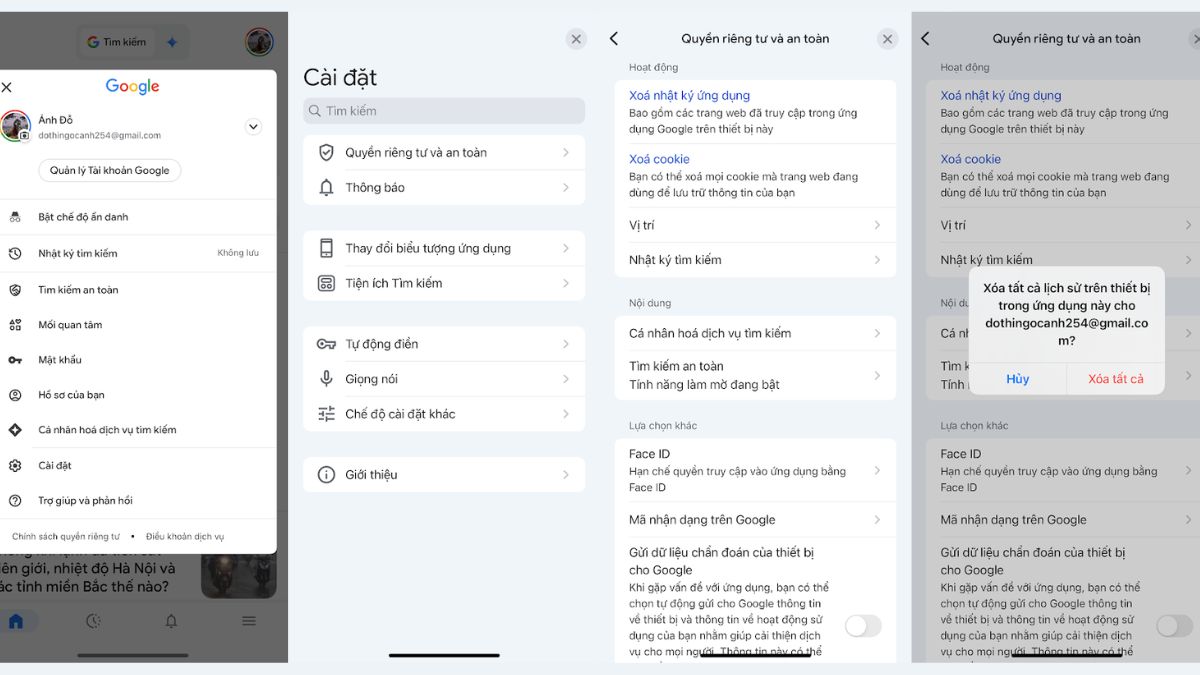Tap the history clock icon in bottom navigation
The image size is (1200, 675).
(93, 621)
